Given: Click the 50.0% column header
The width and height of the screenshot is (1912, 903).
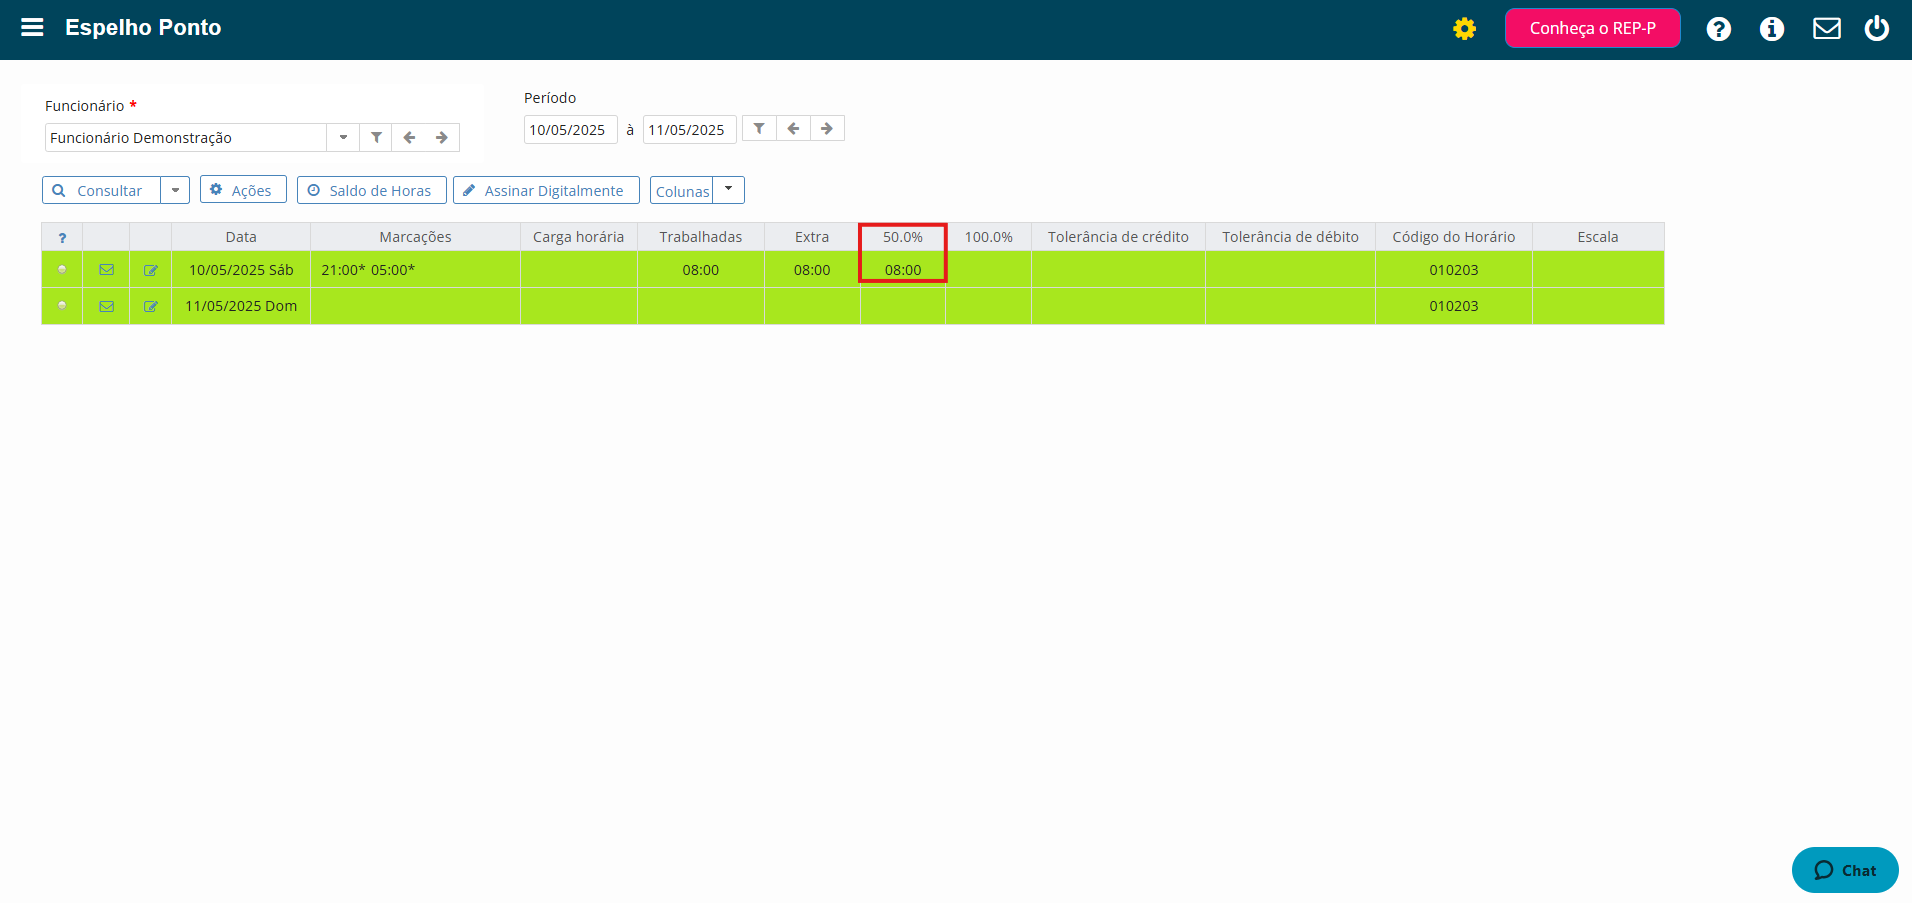Looking at the screenshot, I should pos(903,237).
